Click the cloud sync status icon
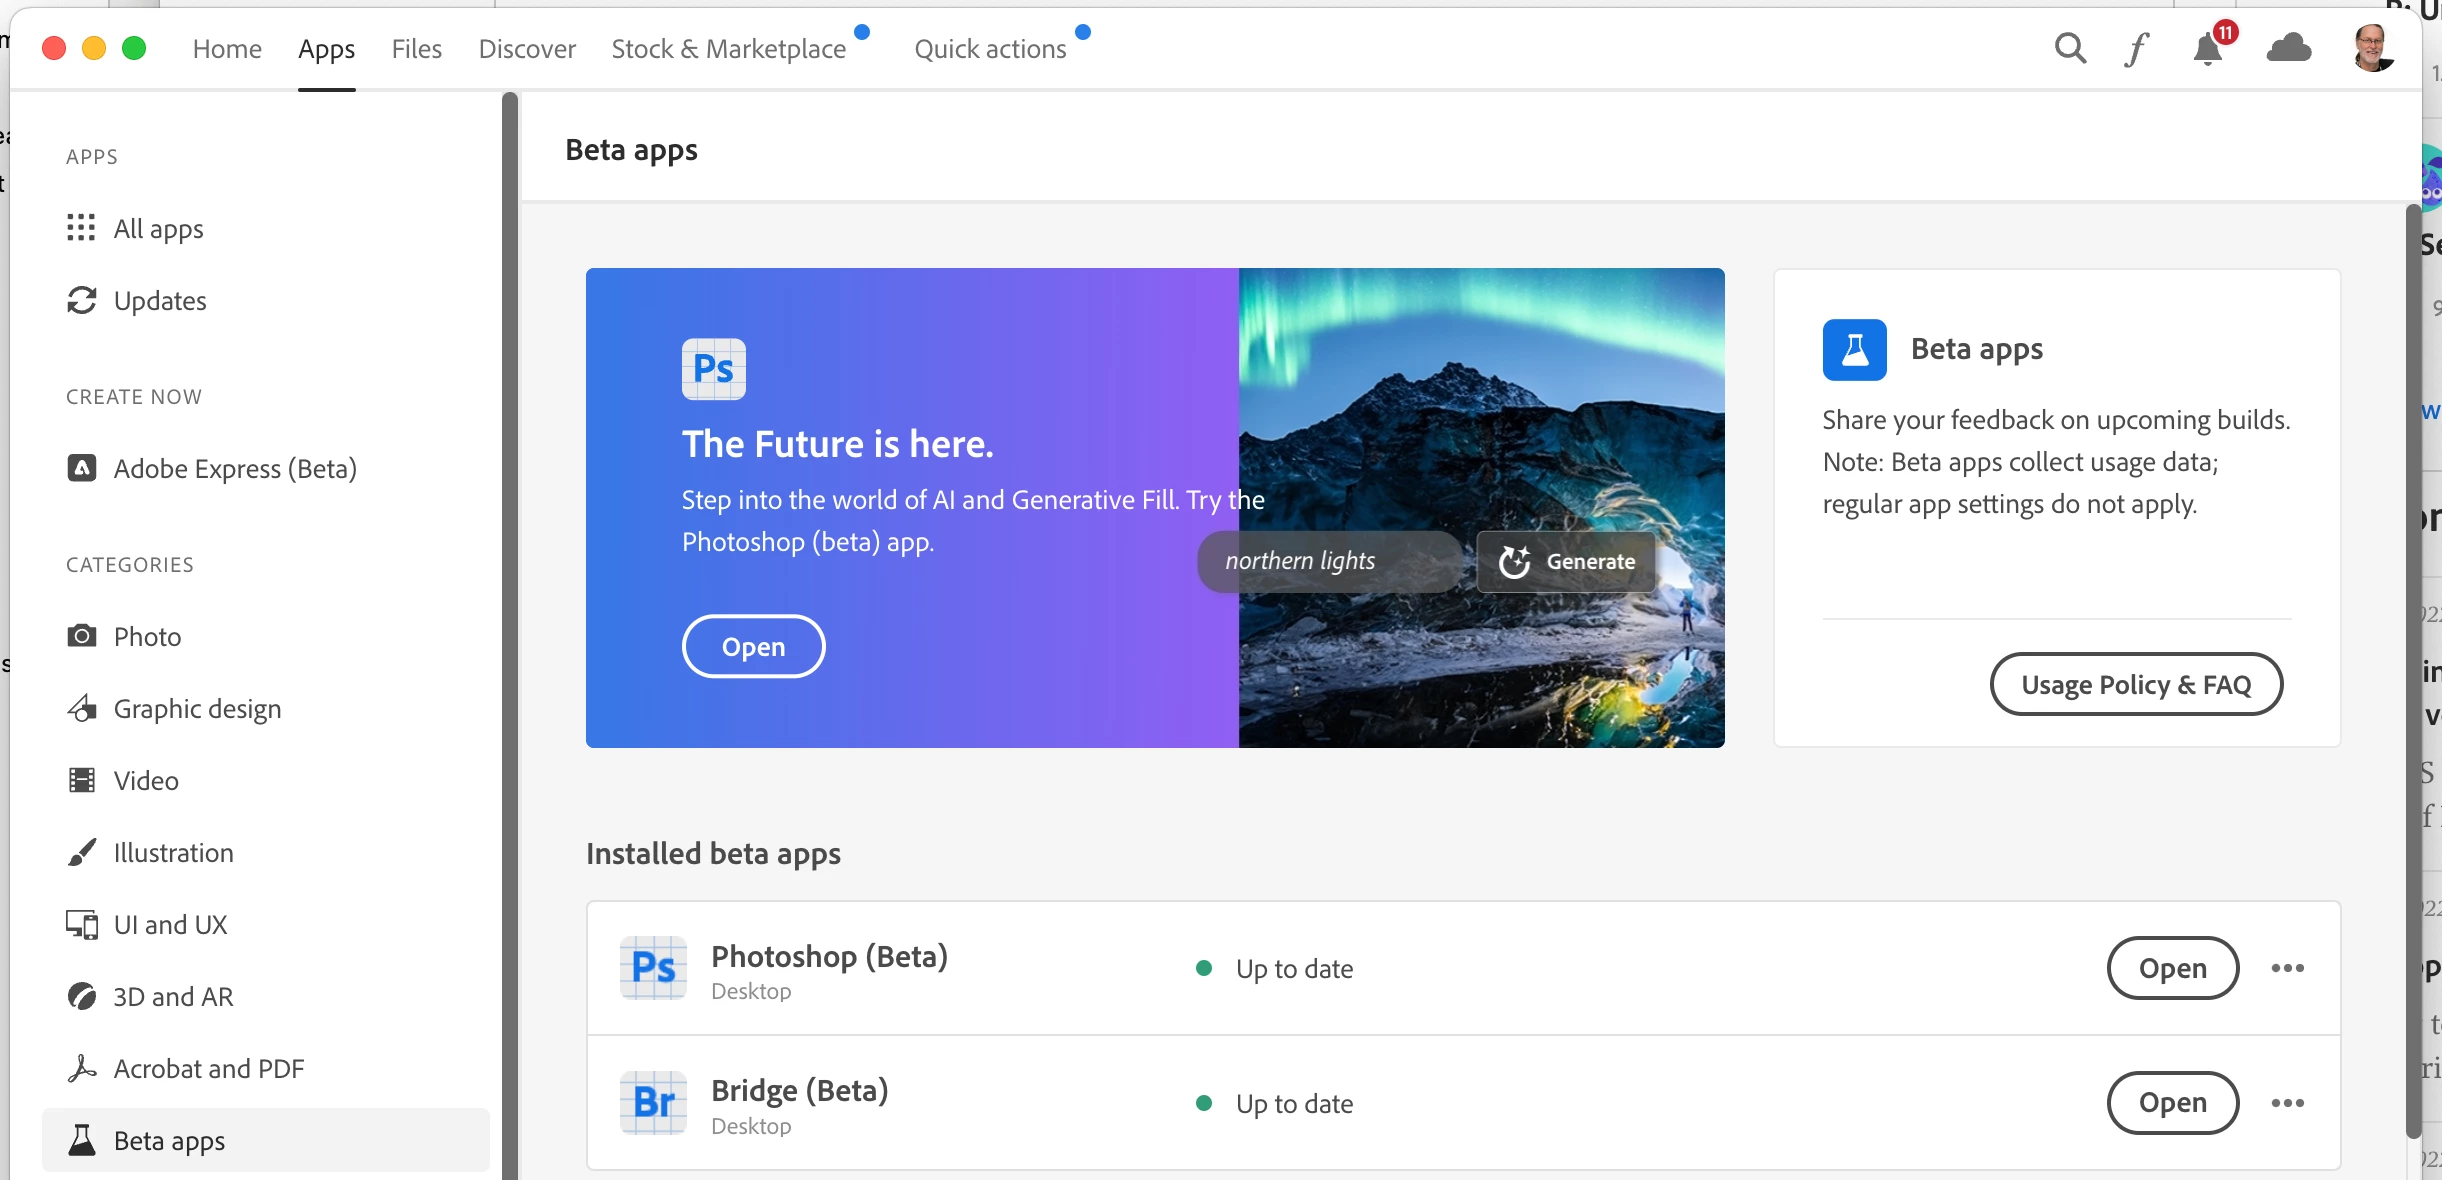 [2288, 48]
